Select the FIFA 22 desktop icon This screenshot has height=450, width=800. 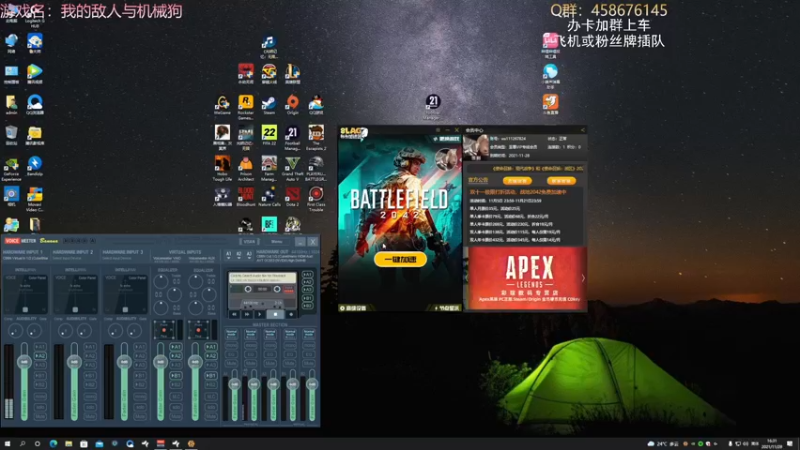pyautogui.click(x=269, y=135)
